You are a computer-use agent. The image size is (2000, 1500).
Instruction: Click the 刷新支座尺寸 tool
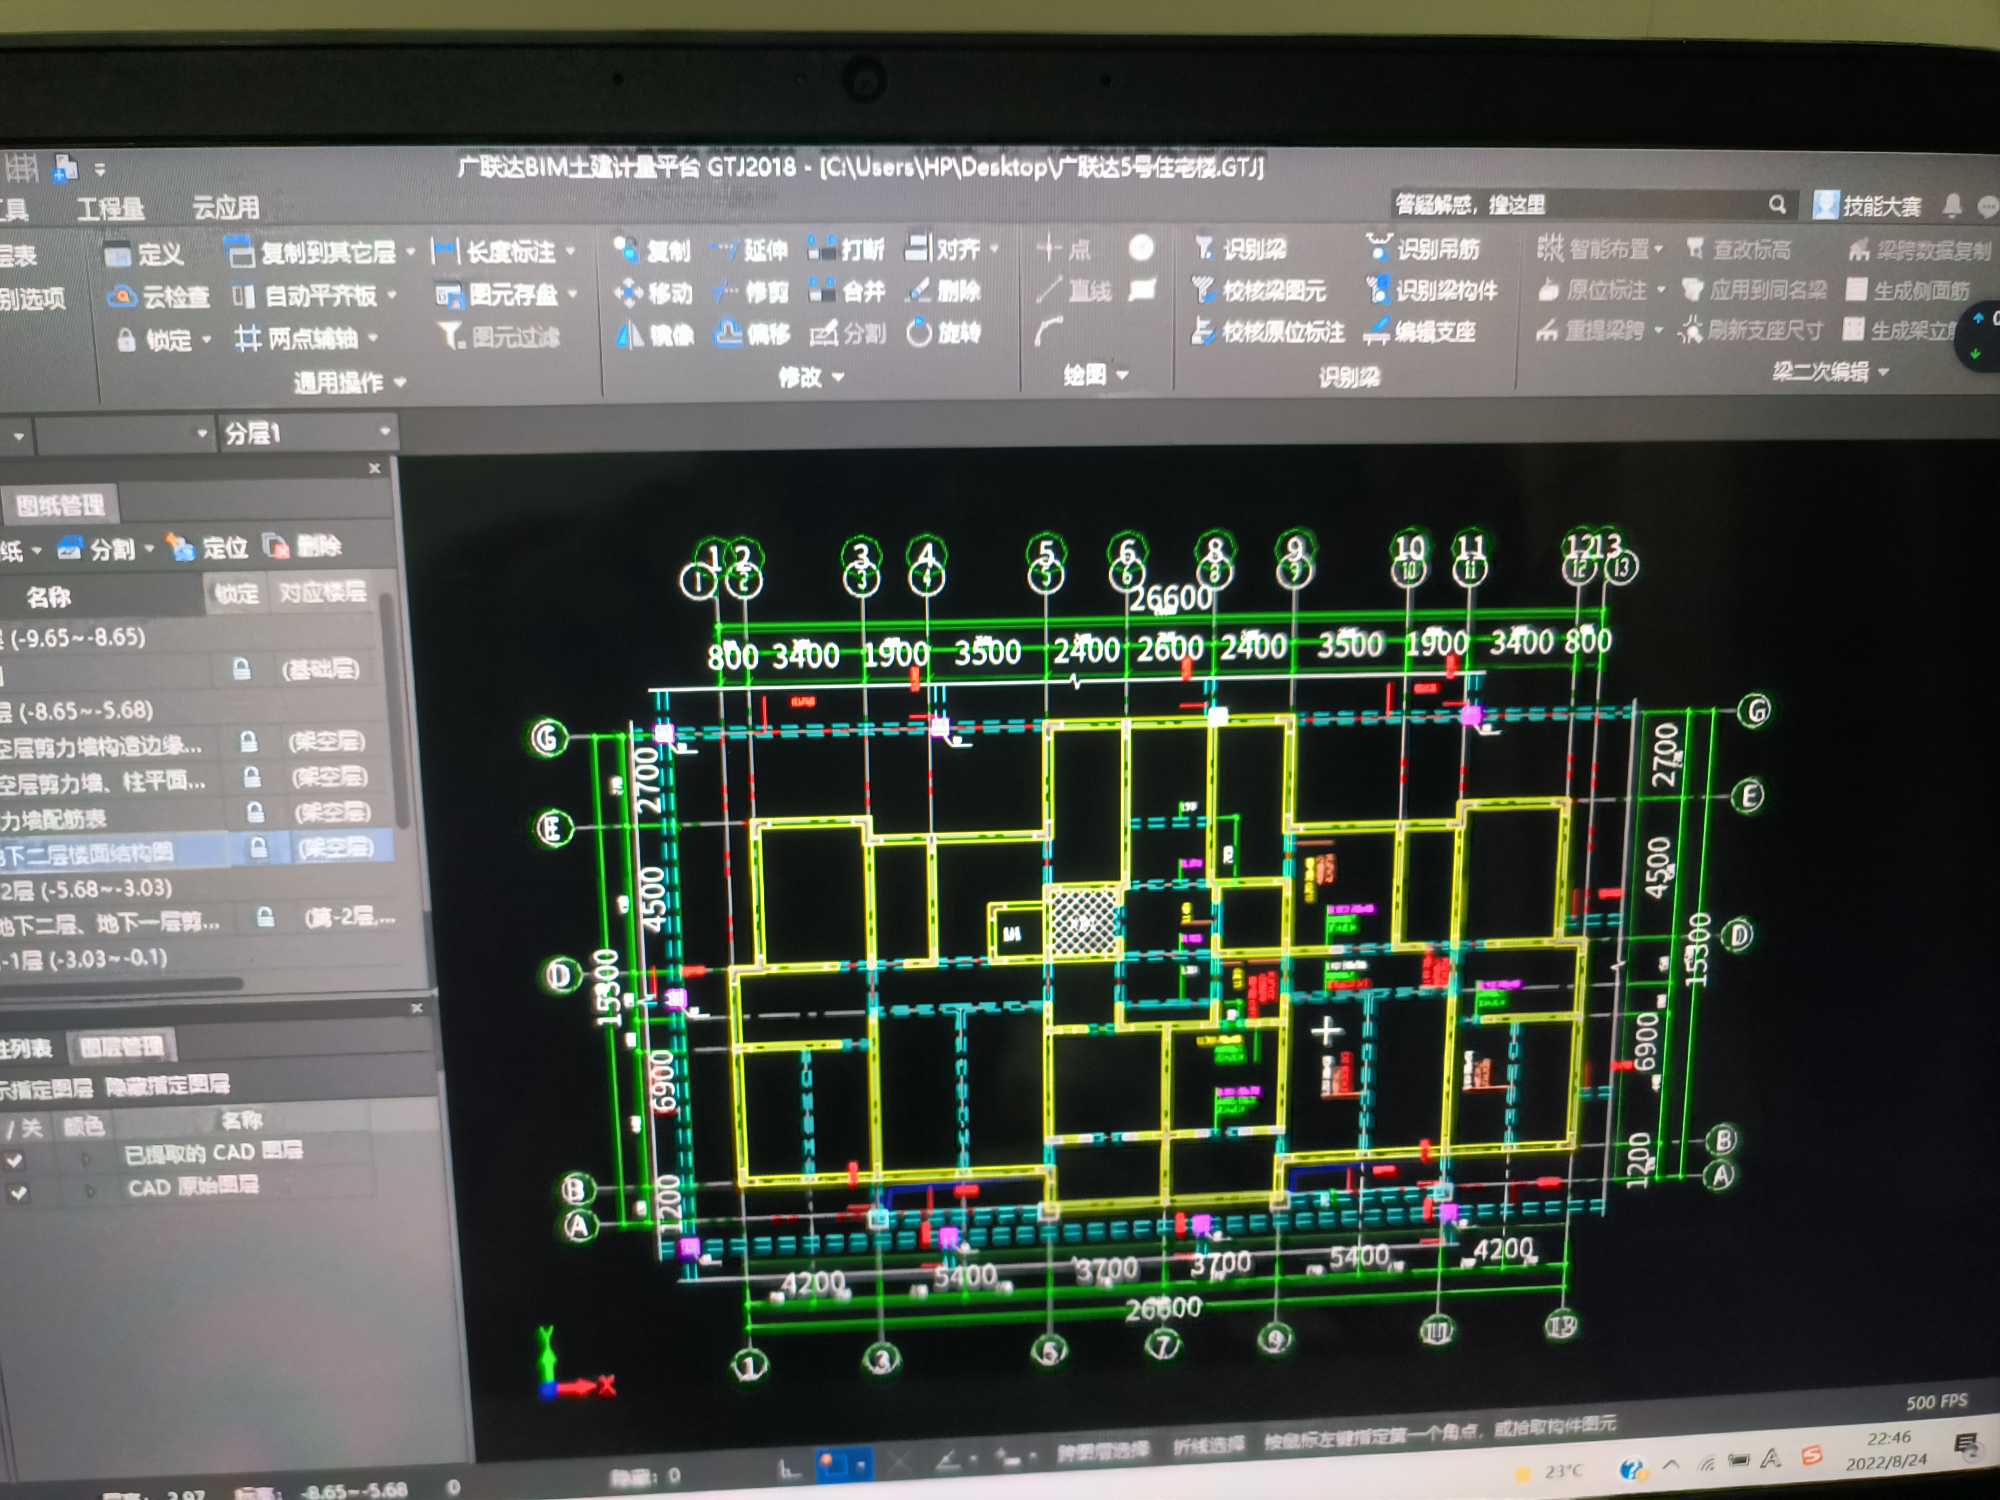coord(1751,330)
